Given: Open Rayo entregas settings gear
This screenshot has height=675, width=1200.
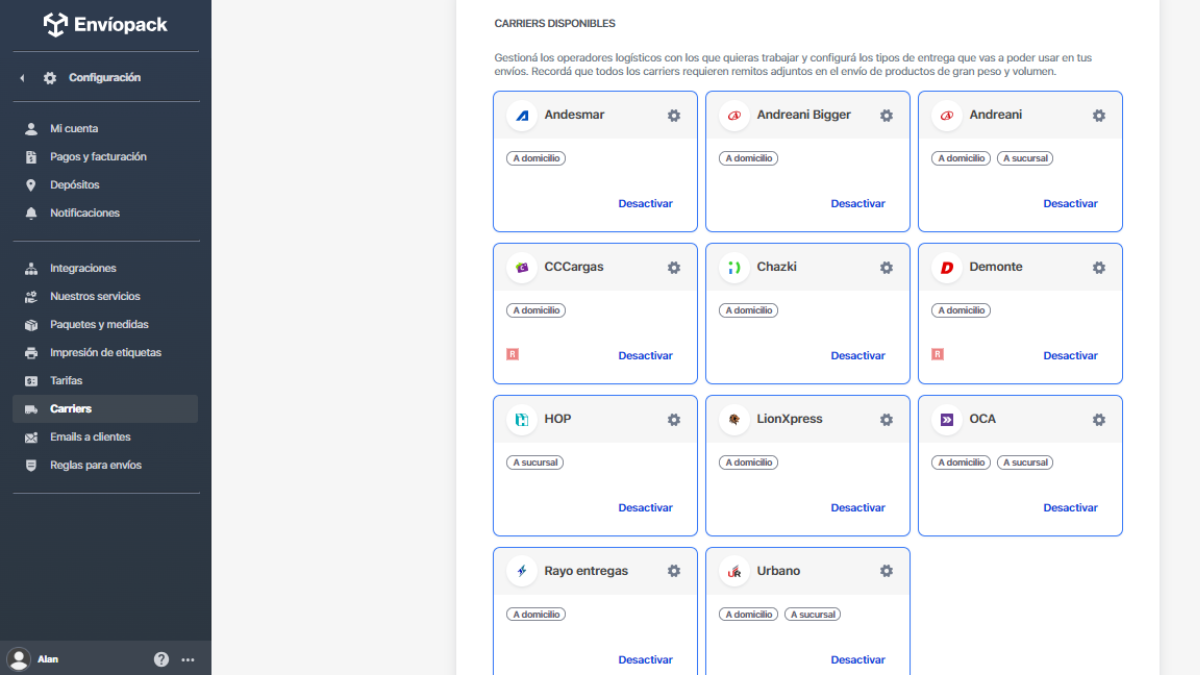Looking at the screenshot, I should (674, 571).
